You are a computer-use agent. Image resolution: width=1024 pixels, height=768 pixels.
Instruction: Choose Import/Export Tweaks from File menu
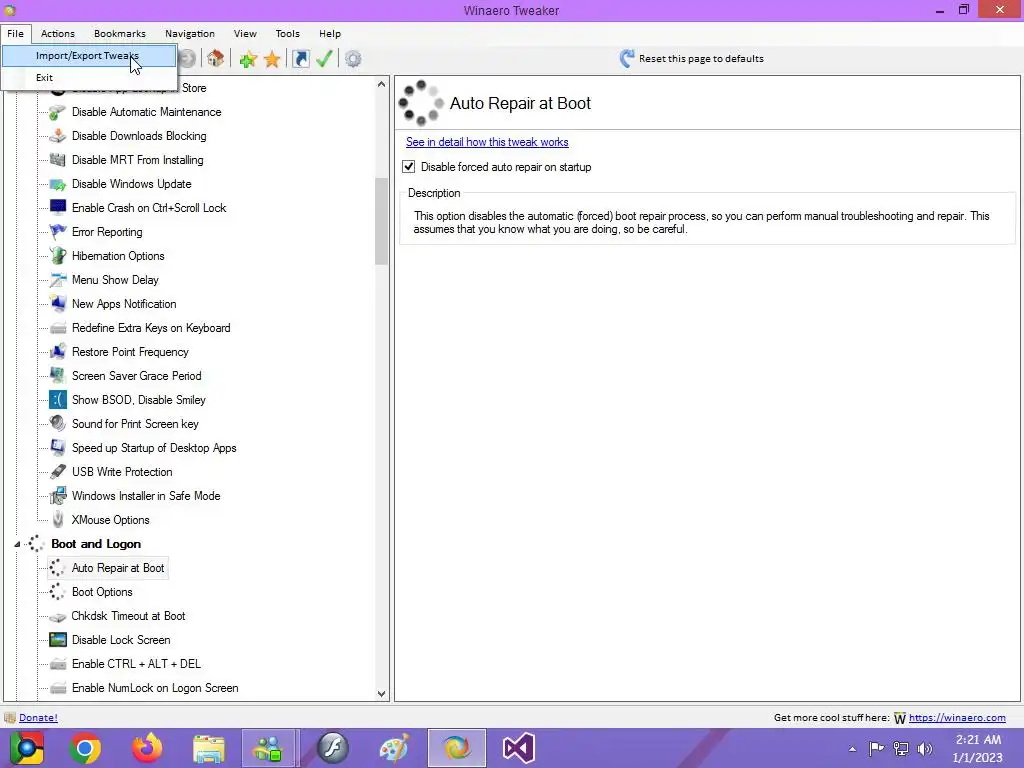(x=89, y=56)
